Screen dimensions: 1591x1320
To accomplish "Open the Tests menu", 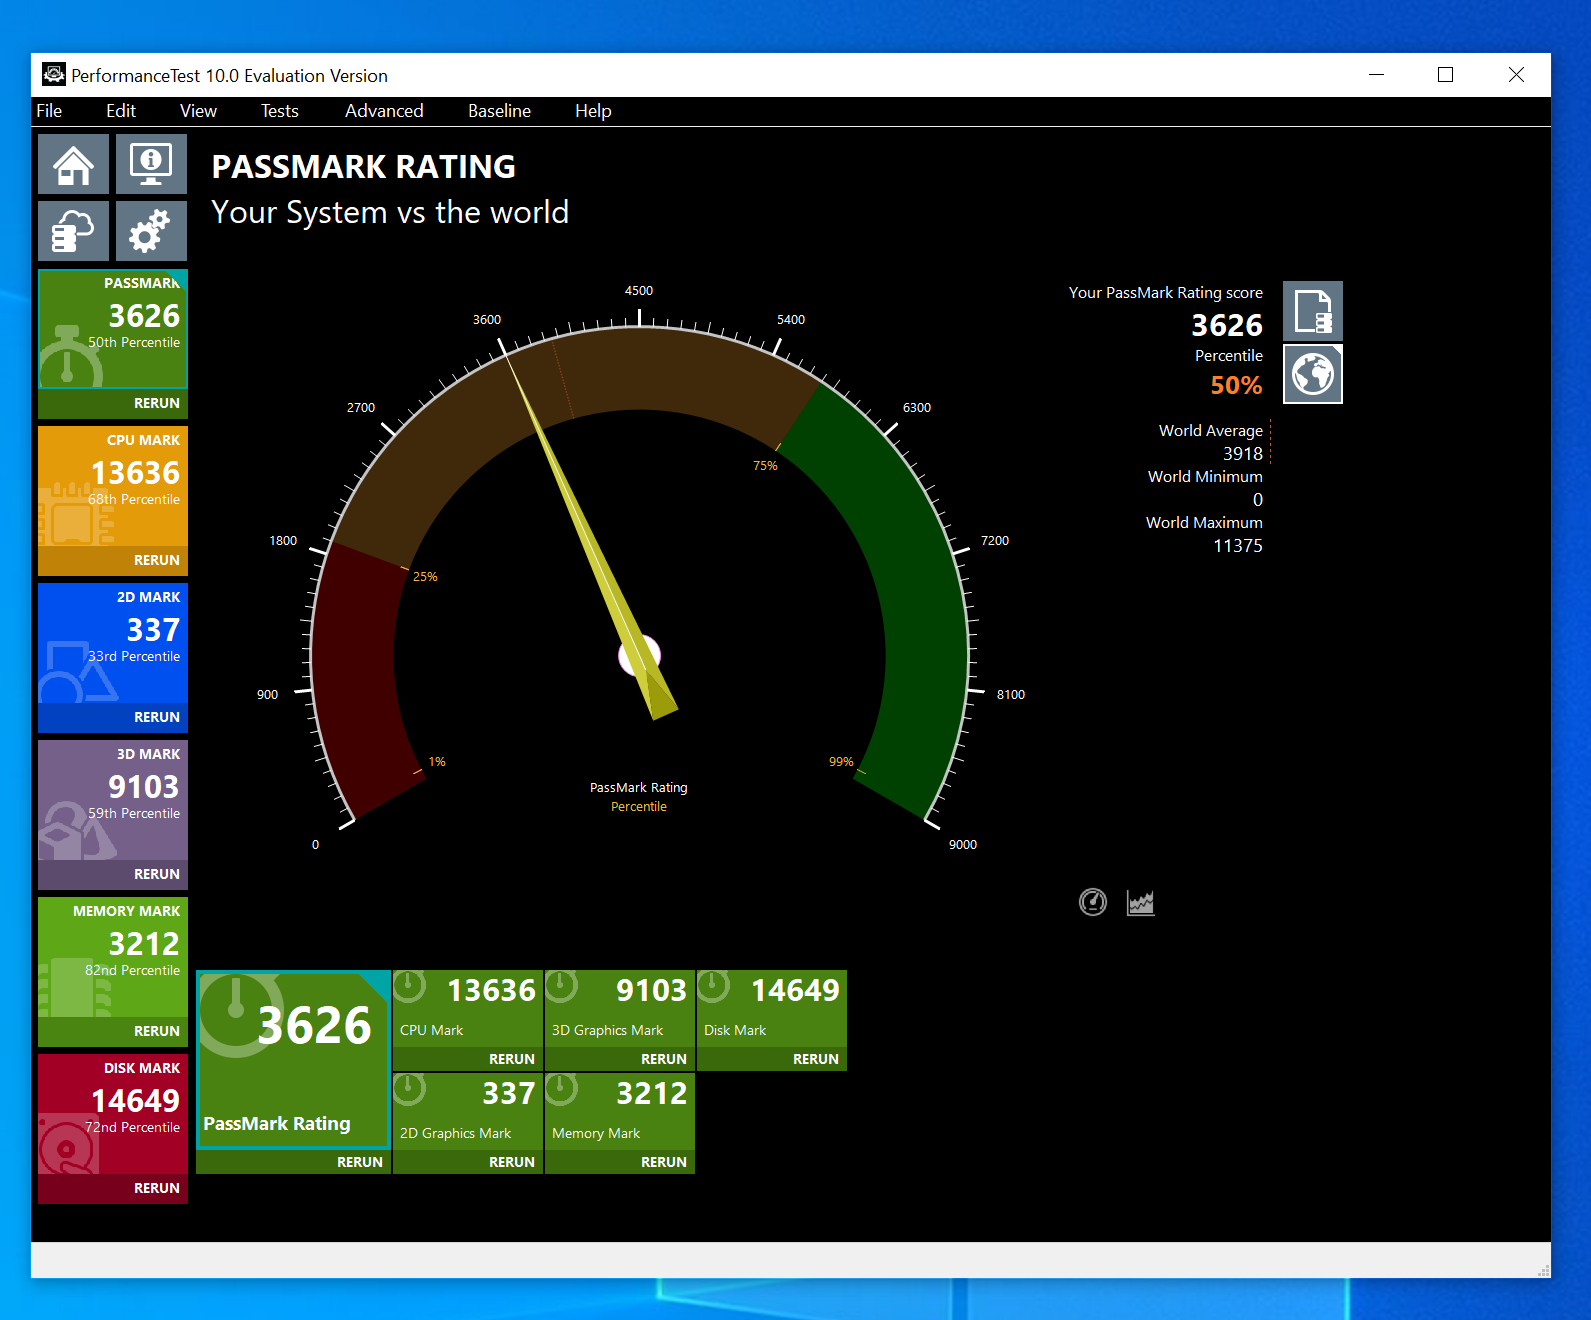I will [x=280, y=111].
